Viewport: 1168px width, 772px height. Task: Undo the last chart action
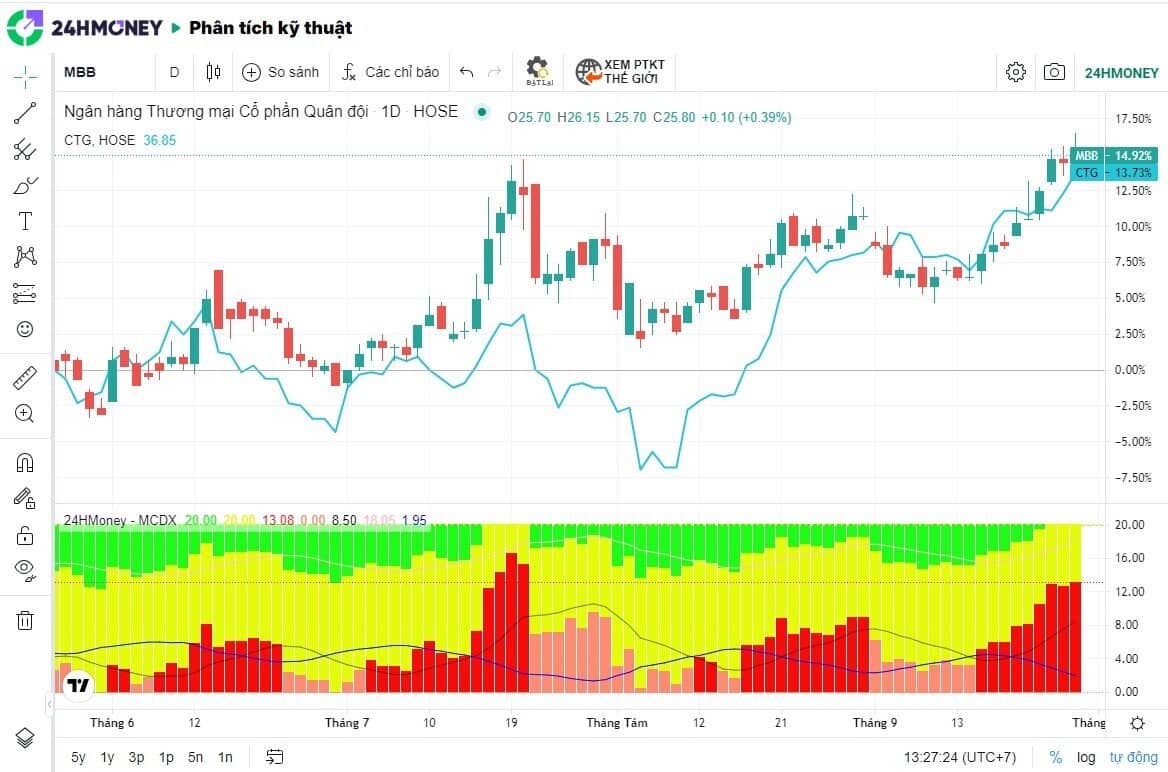coord(467,72)
